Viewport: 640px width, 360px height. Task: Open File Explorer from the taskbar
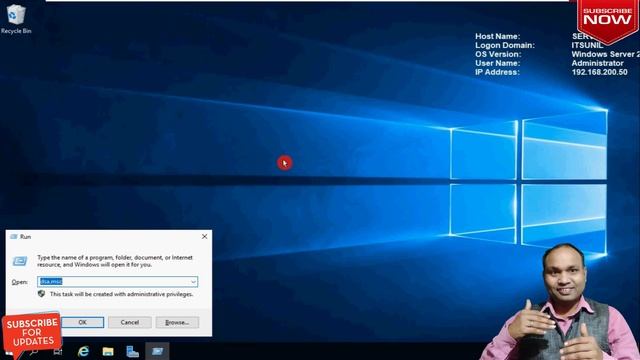pos(108,351)
